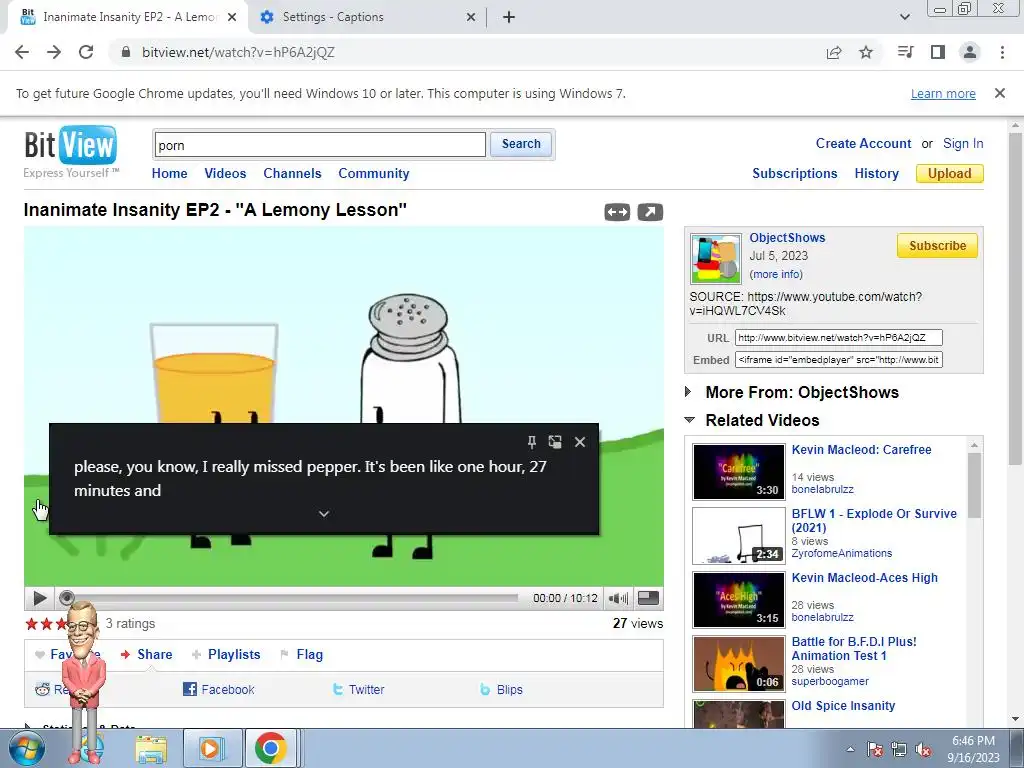Image resolution: width=1024 pixels, height=768 pixels.
Task: Pin the live caption box
Action: [532, 442]
